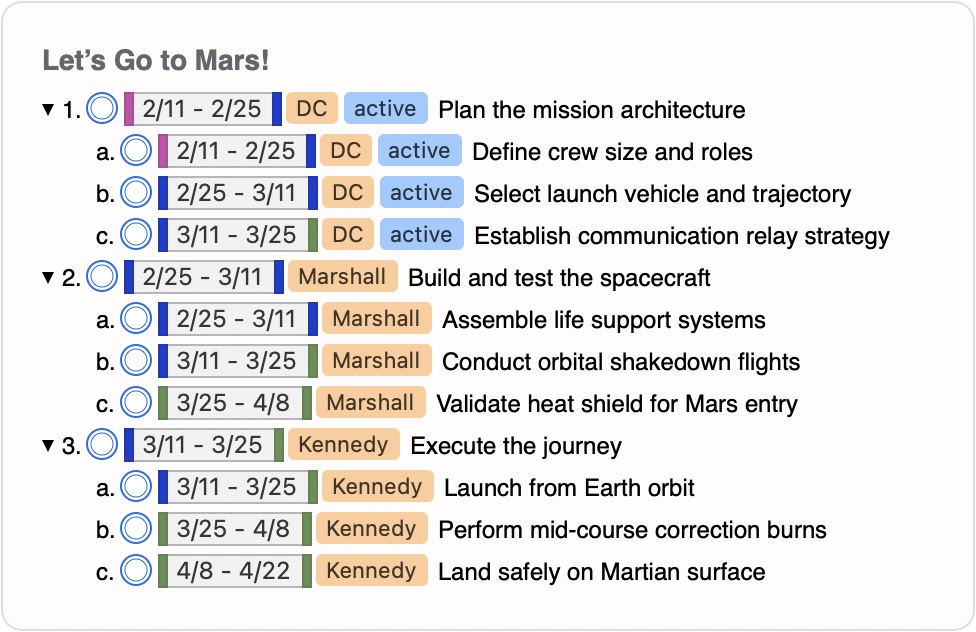Select Marshall tag on Assemble life support systems

[x=376, y=319]
